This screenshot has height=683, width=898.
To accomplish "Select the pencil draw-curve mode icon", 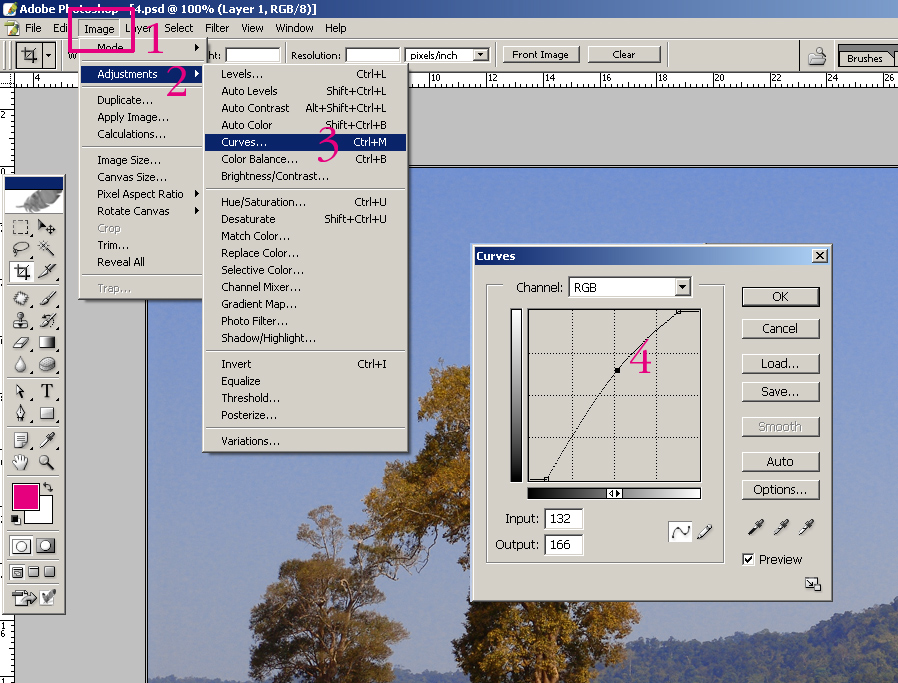I will [x=705, y=533].
